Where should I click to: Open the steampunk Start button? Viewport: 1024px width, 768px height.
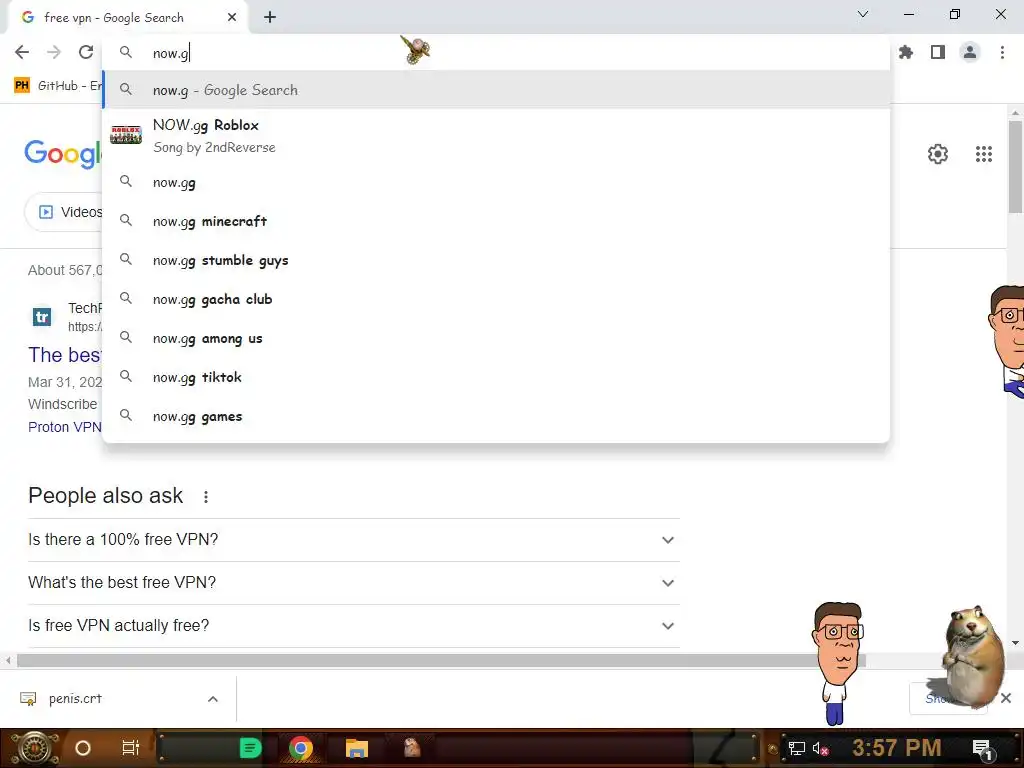point(34,748)
